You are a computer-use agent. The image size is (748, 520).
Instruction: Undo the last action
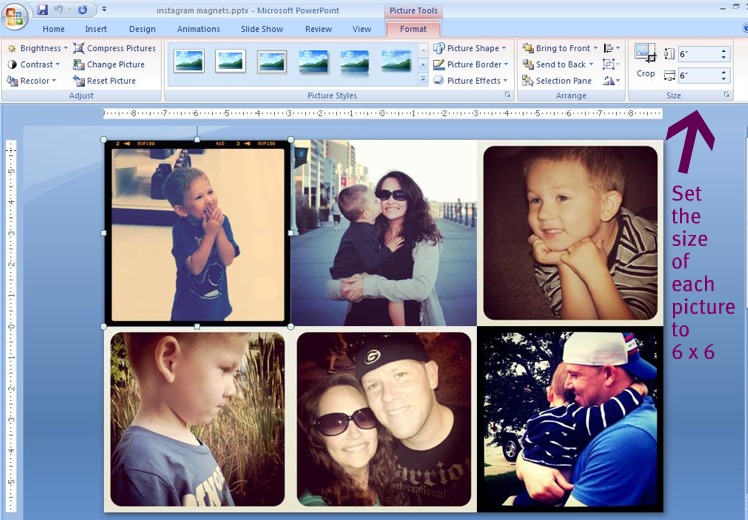pos(58,10)
